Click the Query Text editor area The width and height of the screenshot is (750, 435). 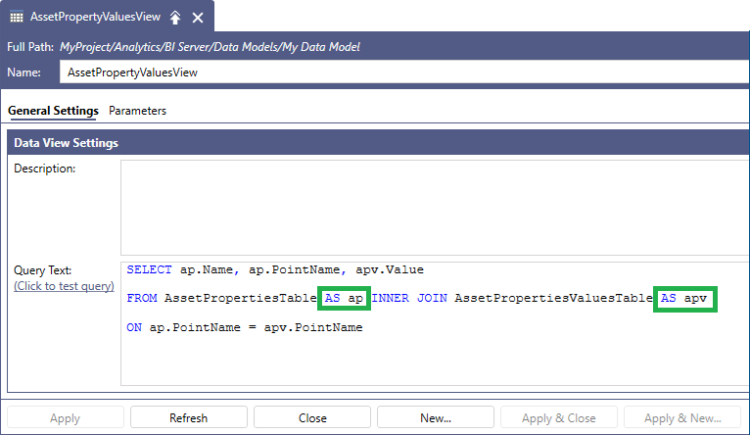pyautogui.click(x=434, y=323)
